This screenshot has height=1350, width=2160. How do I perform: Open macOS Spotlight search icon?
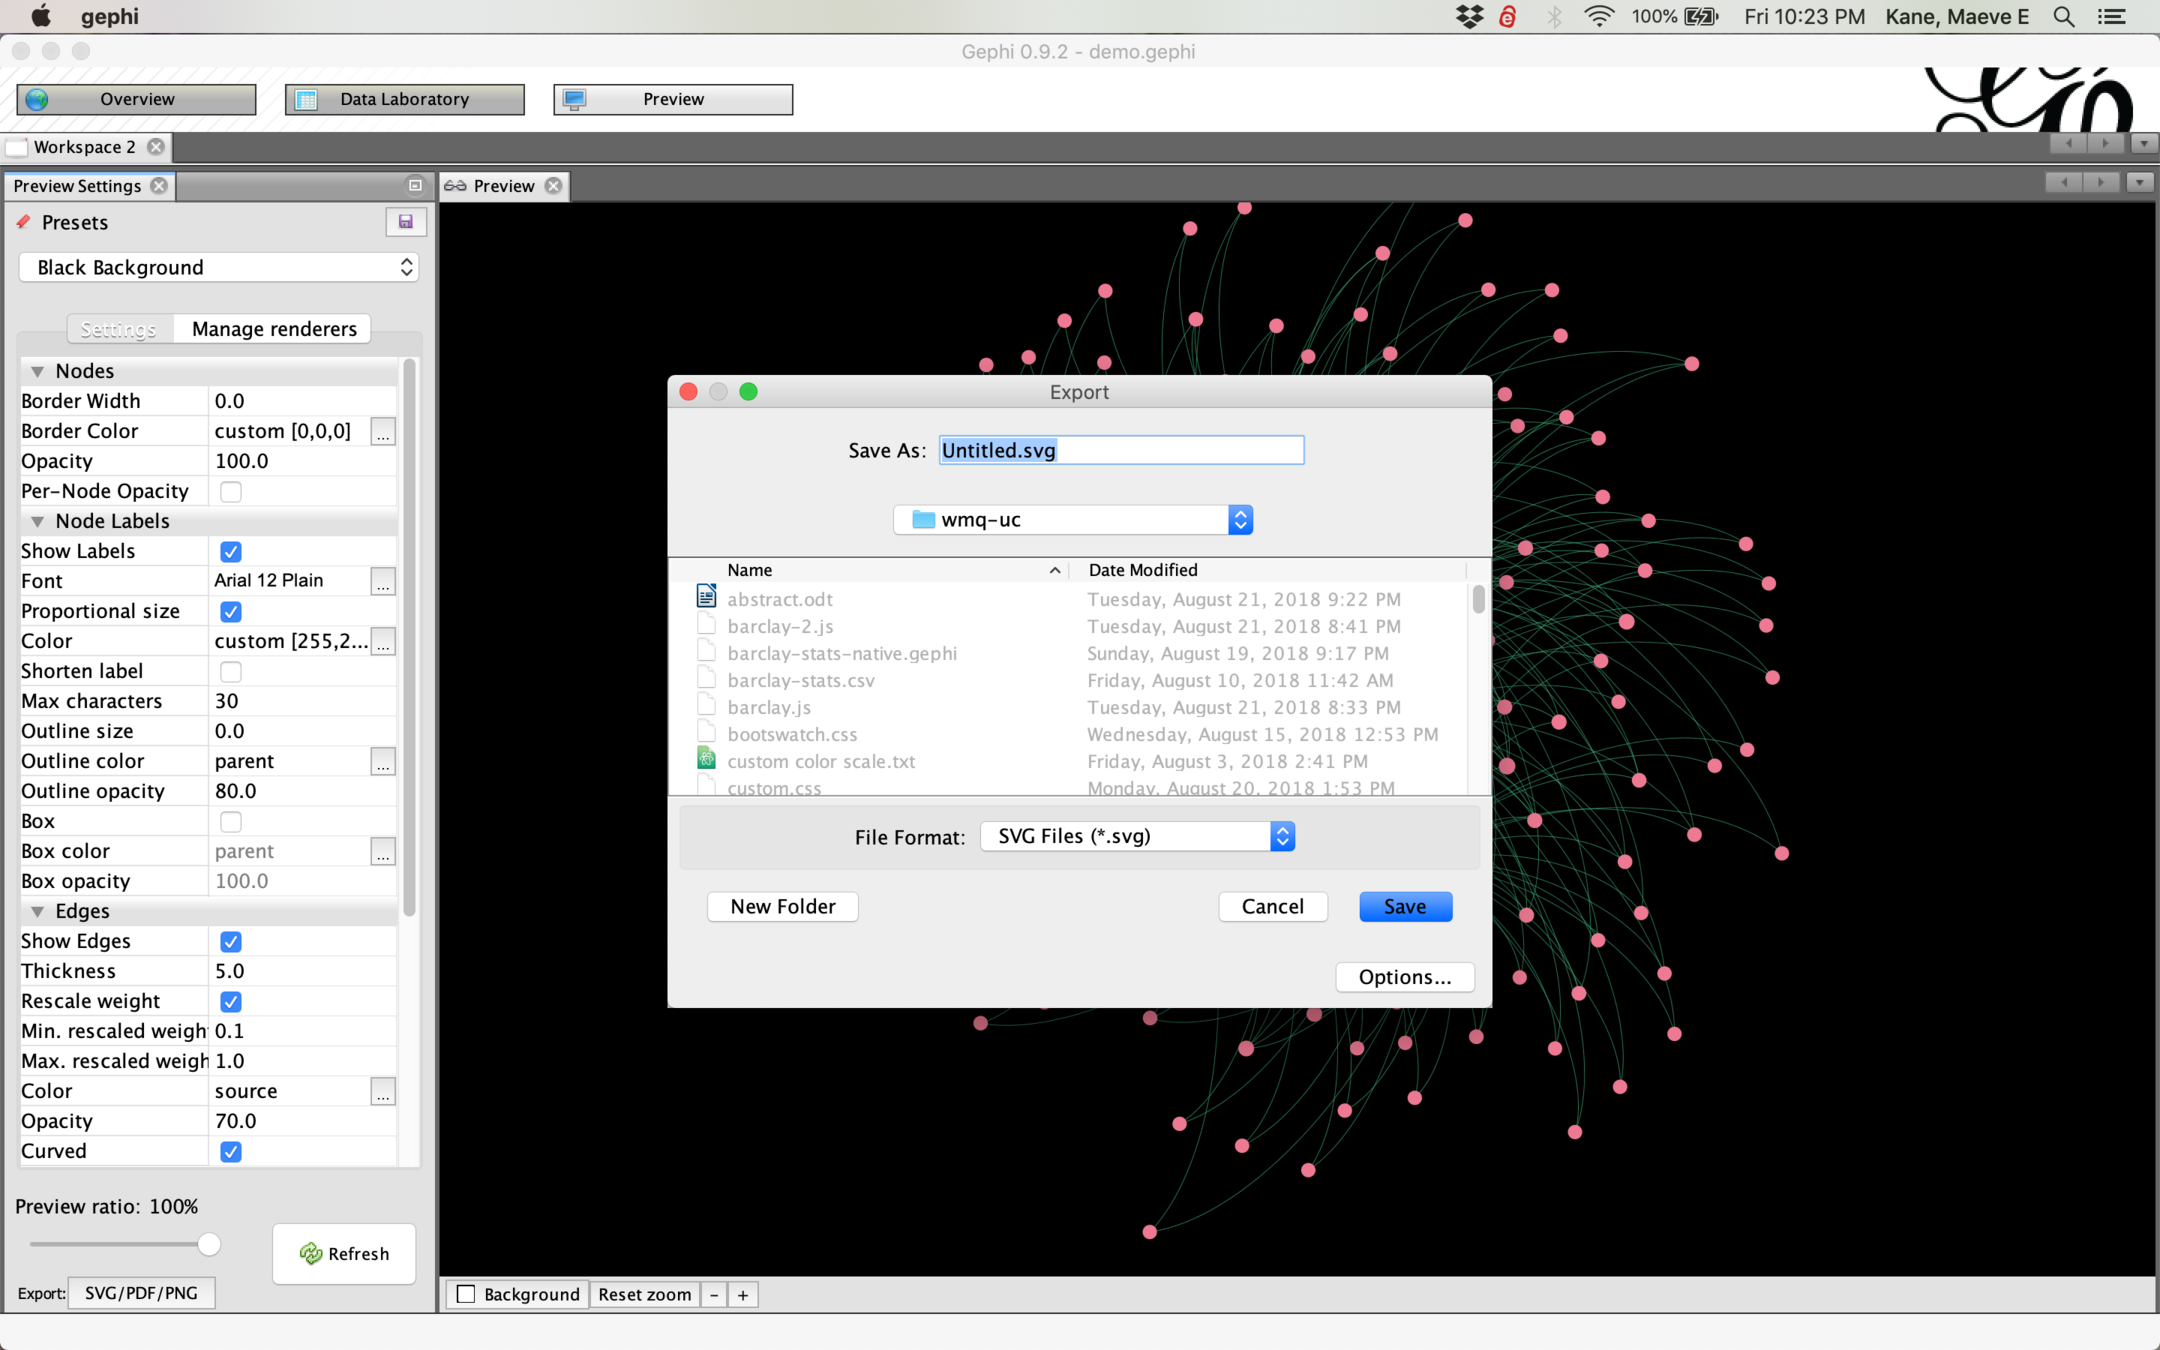pos(2063,17)
